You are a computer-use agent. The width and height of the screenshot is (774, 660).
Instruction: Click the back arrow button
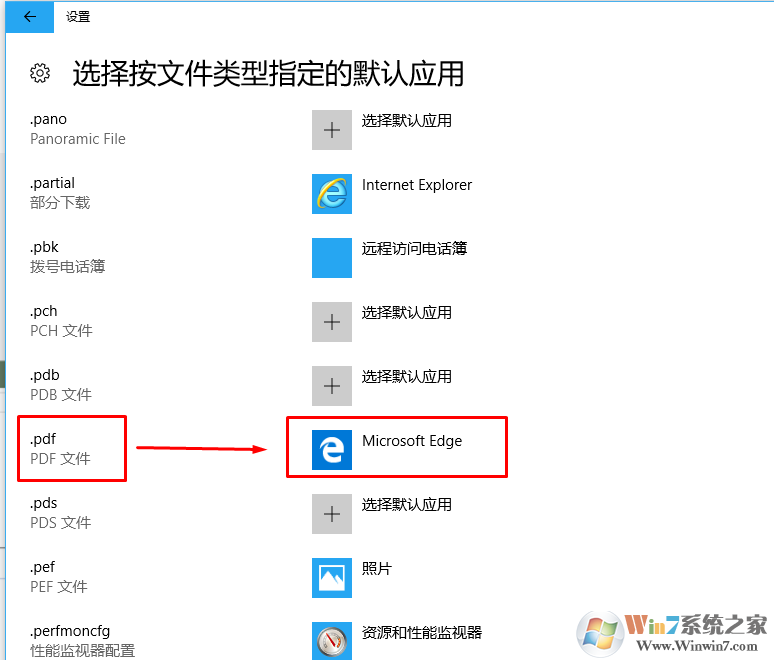click(30, 17)
